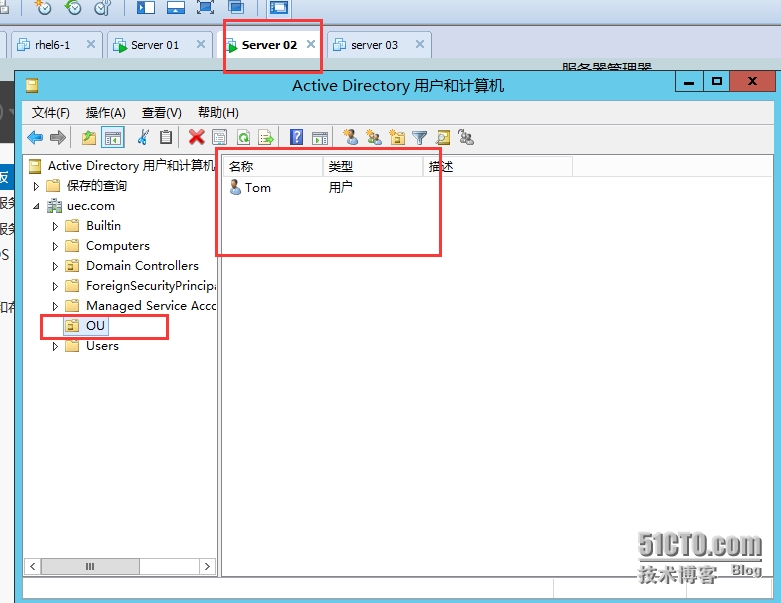781x603 pixels.
Task: Toggle VMware library sidebar view icon
Action: pos(146,7)
